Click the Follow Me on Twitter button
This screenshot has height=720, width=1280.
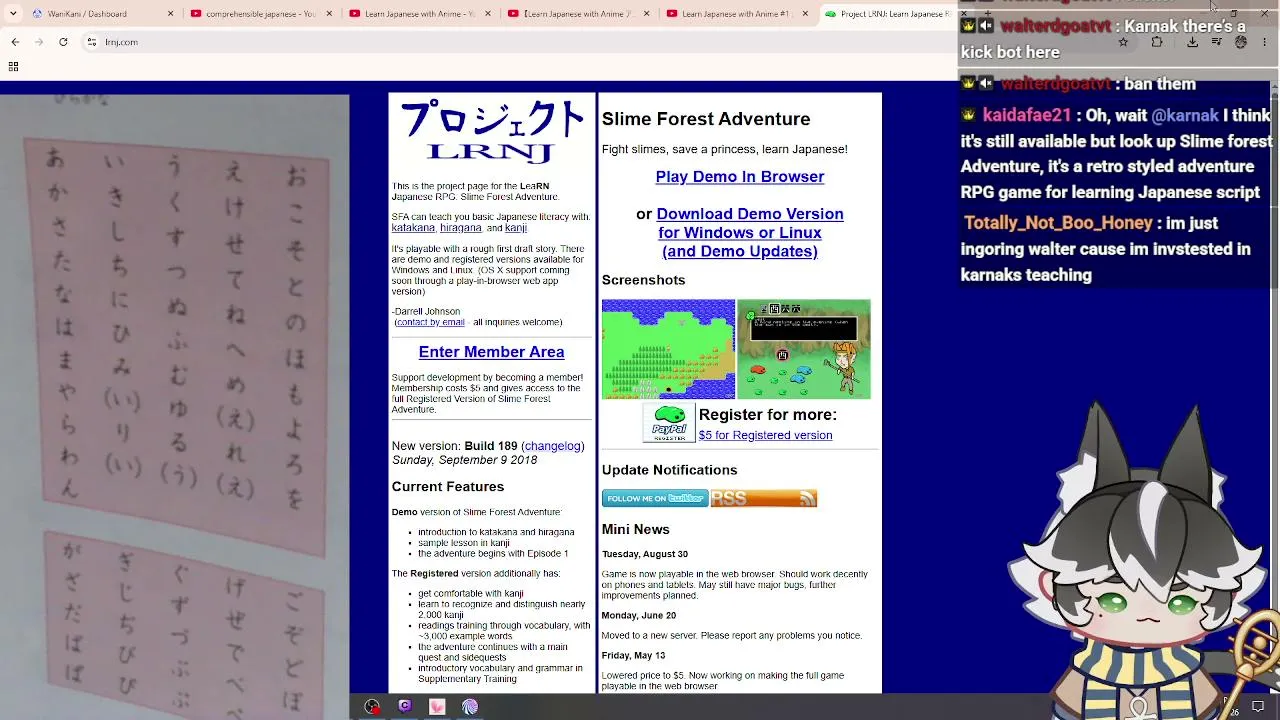pyautogui.click(x=655, y=498)
